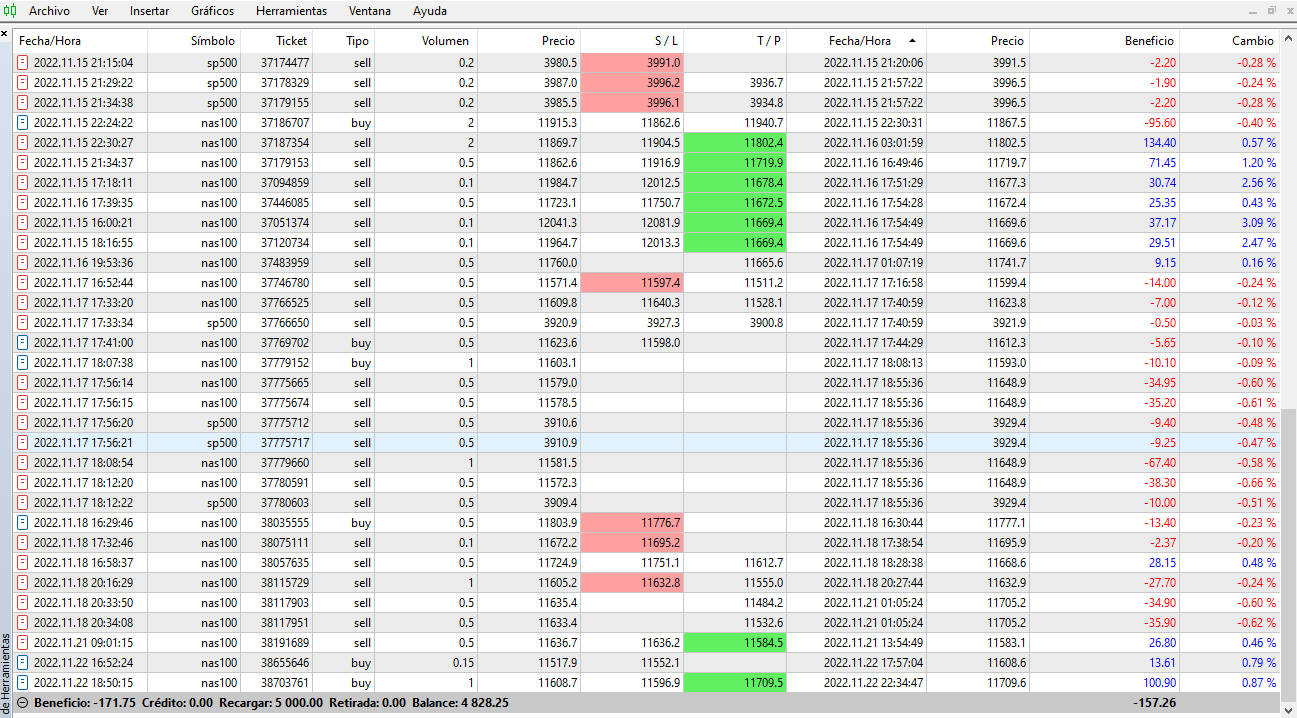Click the order icon for ticket 38191689

click(23, 643)
